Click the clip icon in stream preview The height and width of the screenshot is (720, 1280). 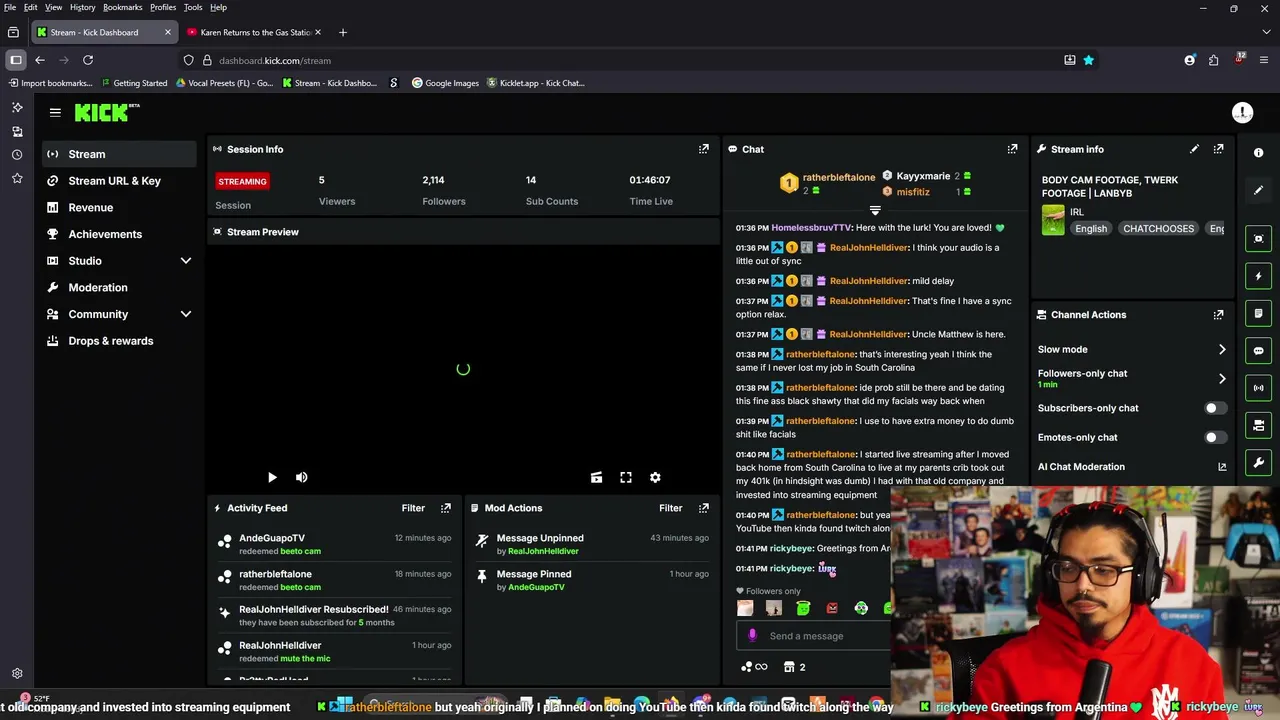click(x=596, y=478)
